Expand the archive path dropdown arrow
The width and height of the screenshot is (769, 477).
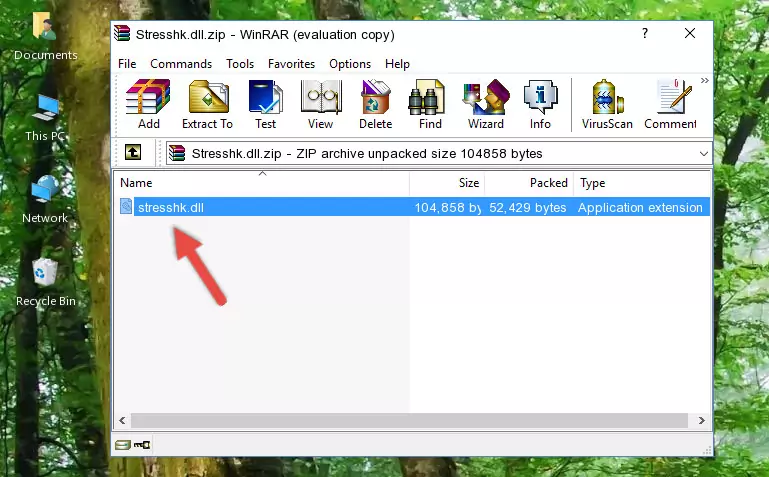pos(704,154)
